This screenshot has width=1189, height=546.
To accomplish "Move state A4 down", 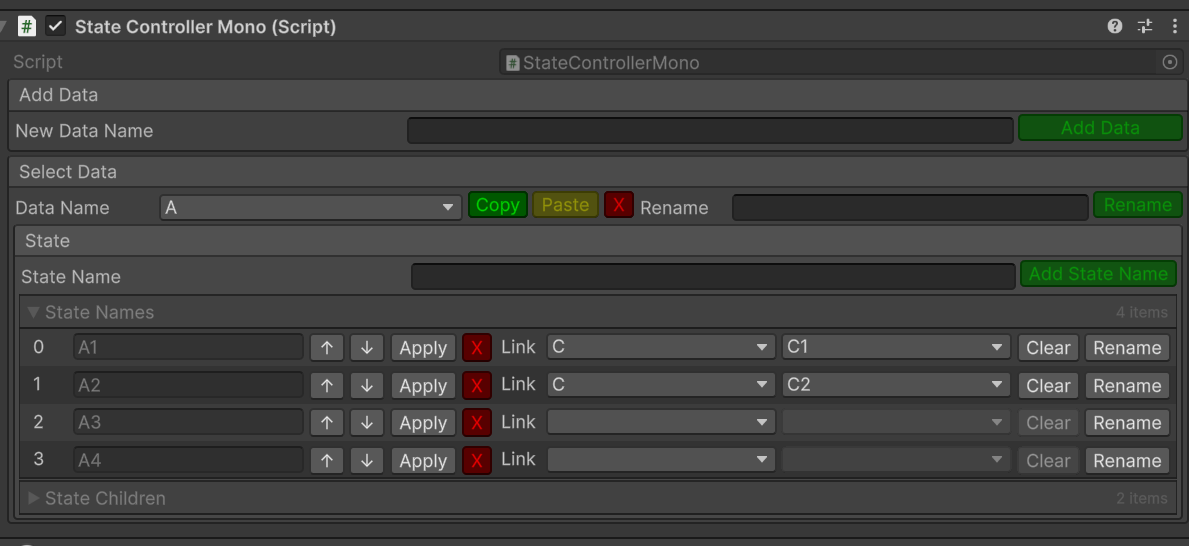I will (x=367, y=460).
